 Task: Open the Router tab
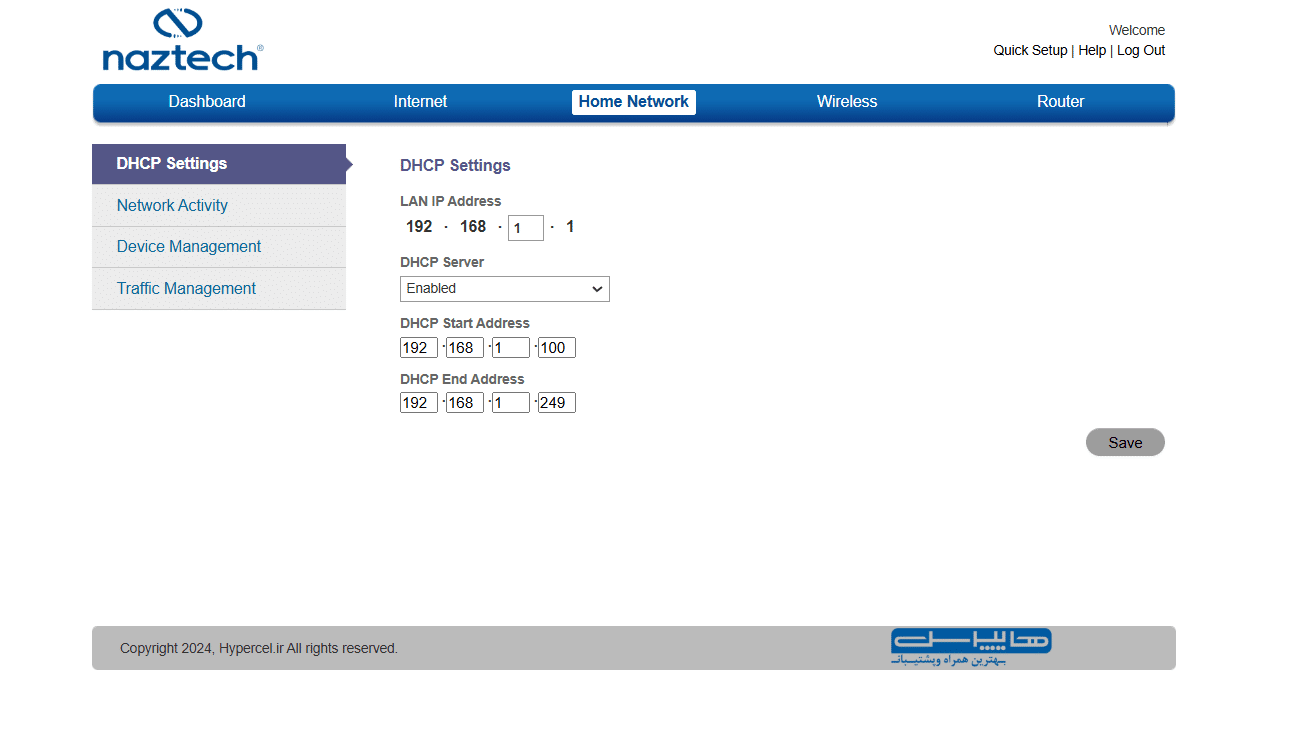(1060, 102)
